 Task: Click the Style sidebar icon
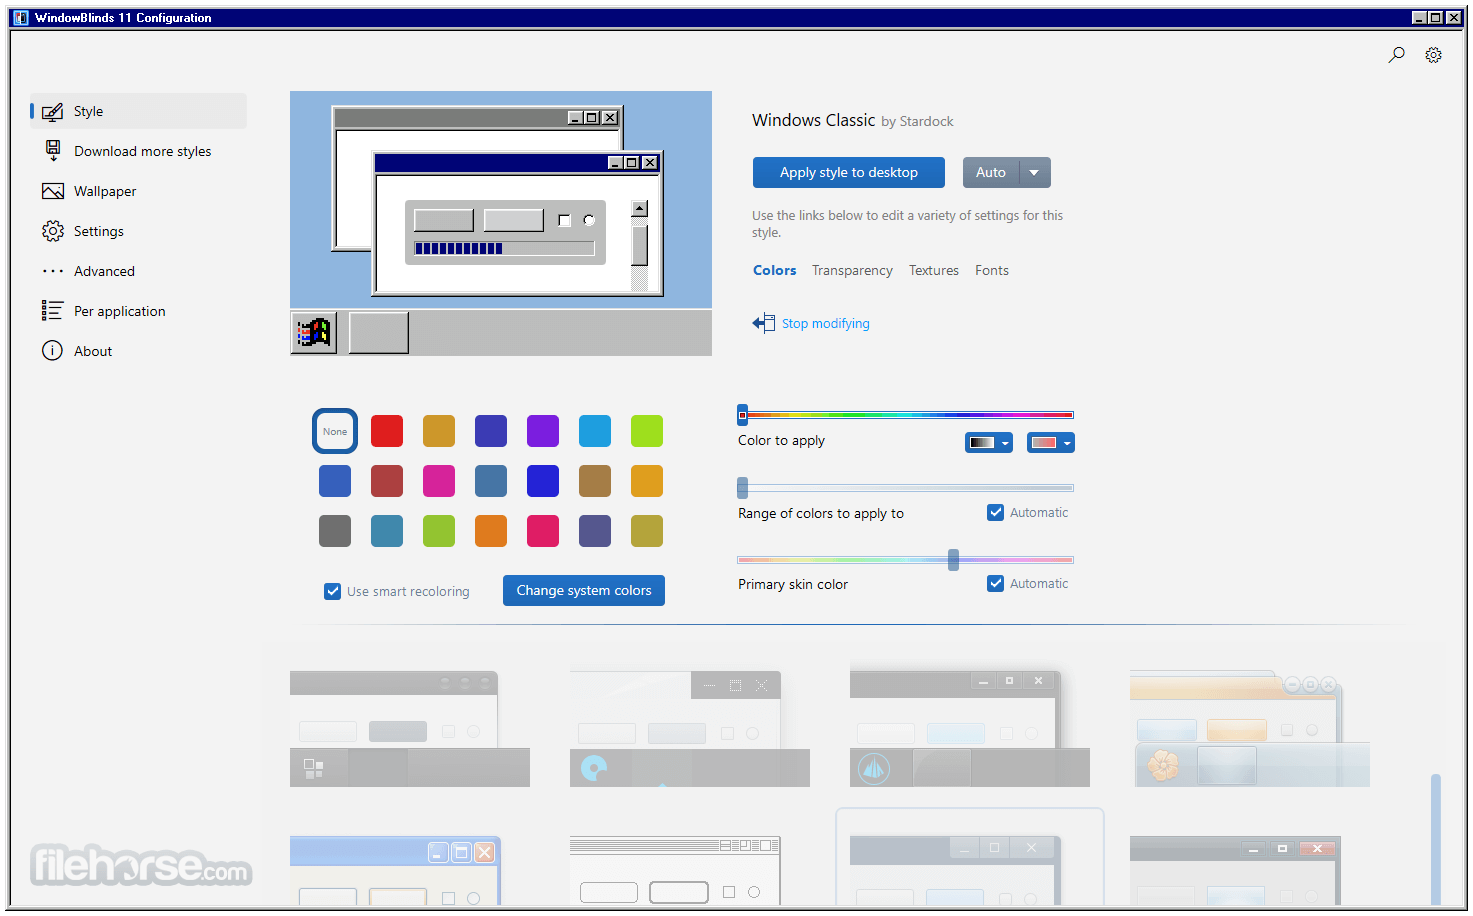(53, 111)
